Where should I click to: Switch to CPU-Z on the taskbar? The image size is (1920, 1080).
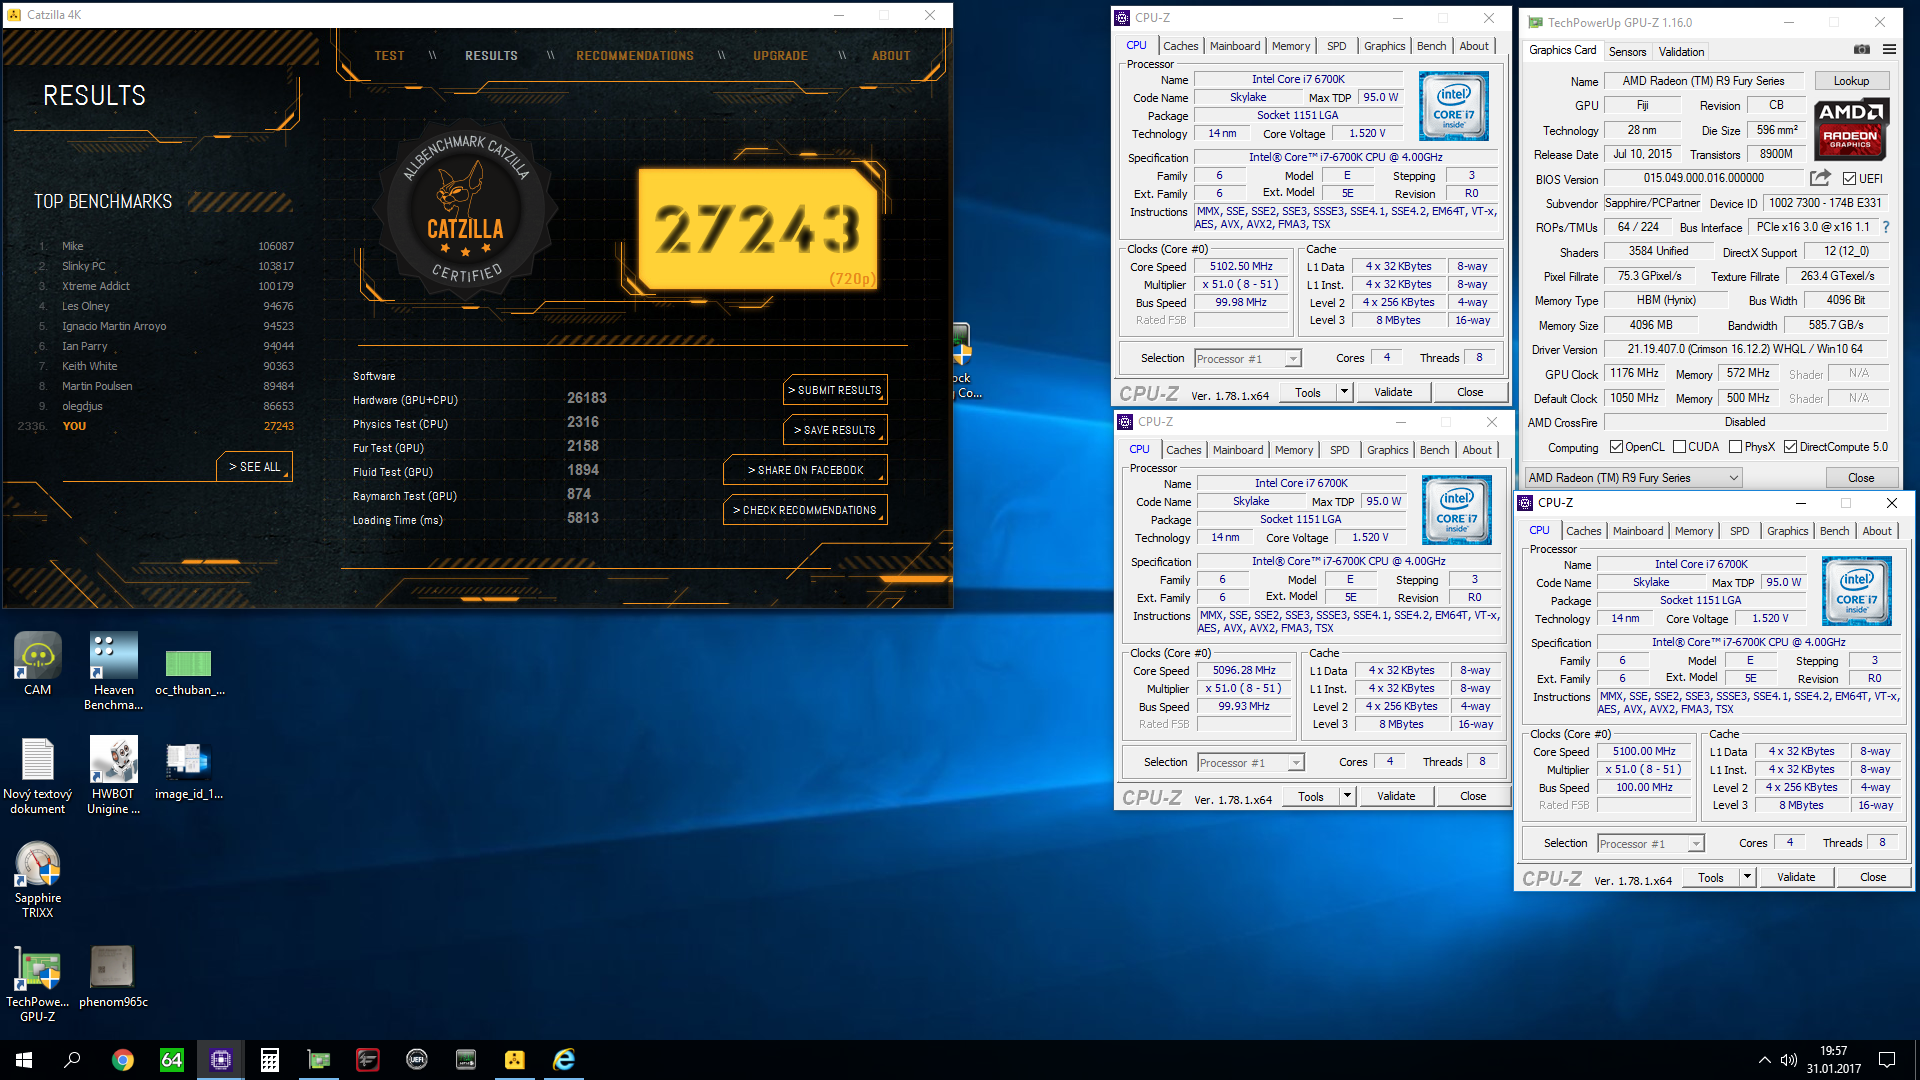tap(220, 1060)
